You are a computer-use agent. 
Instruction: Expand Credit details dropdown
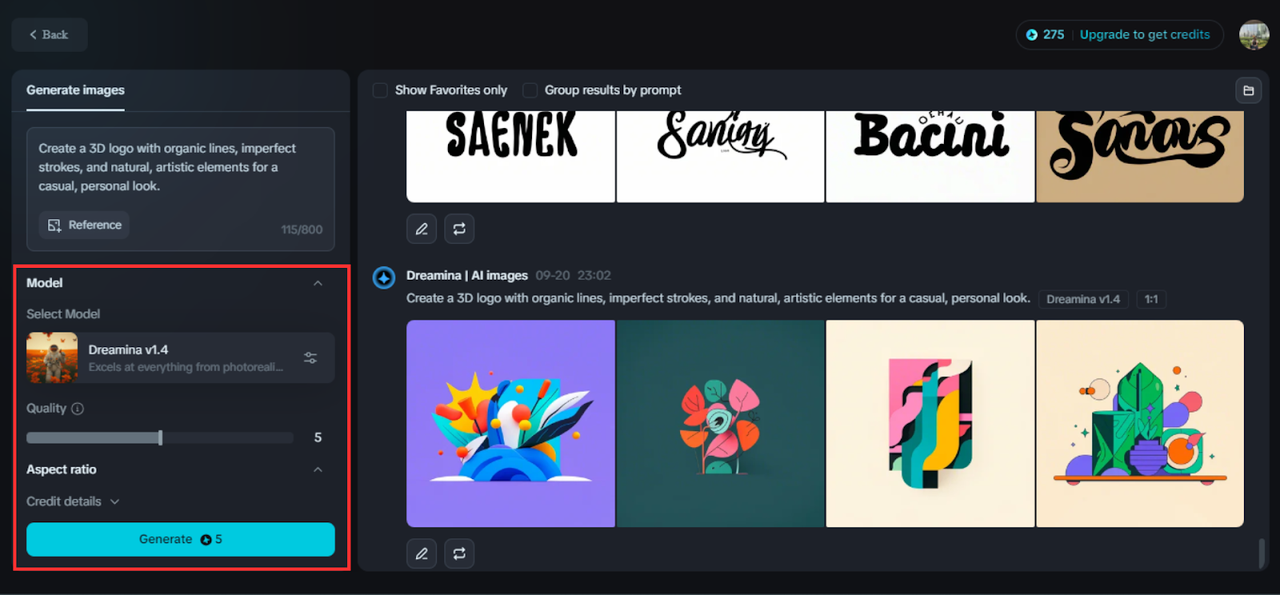[x=73, y=502]
